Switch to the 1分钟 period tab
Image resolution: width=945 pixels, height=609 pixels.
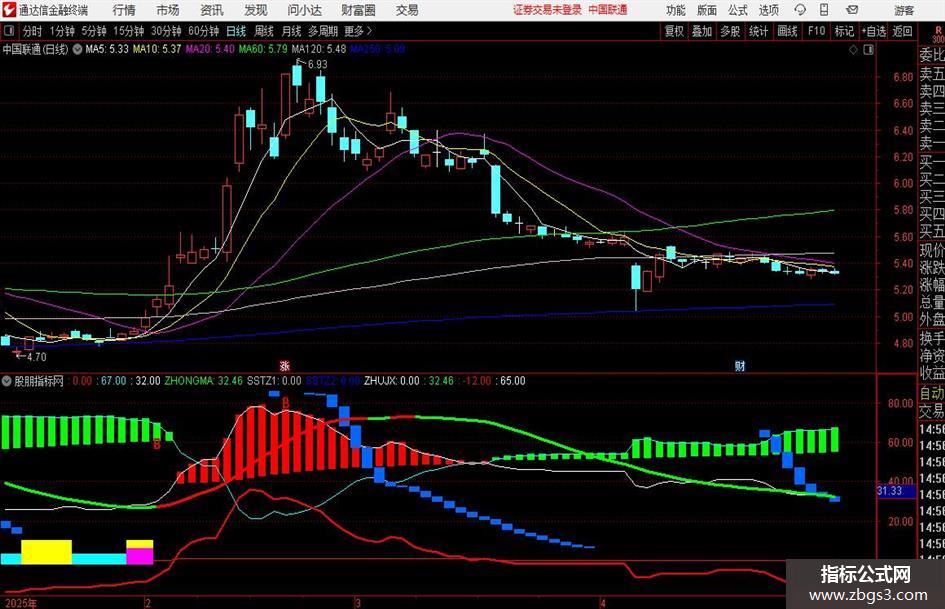coord(62,31)
